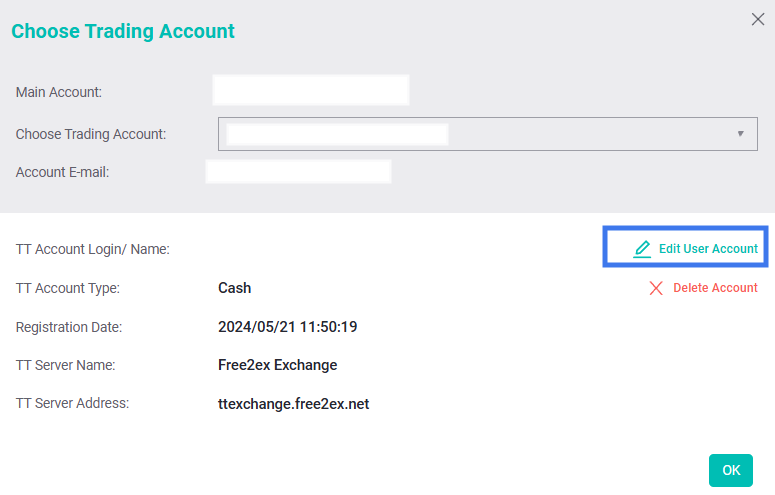Image resolution: width=775 pixels, height=495 pixels.
Task: Select the Delete Account link text
Action: tap(715, 288)
